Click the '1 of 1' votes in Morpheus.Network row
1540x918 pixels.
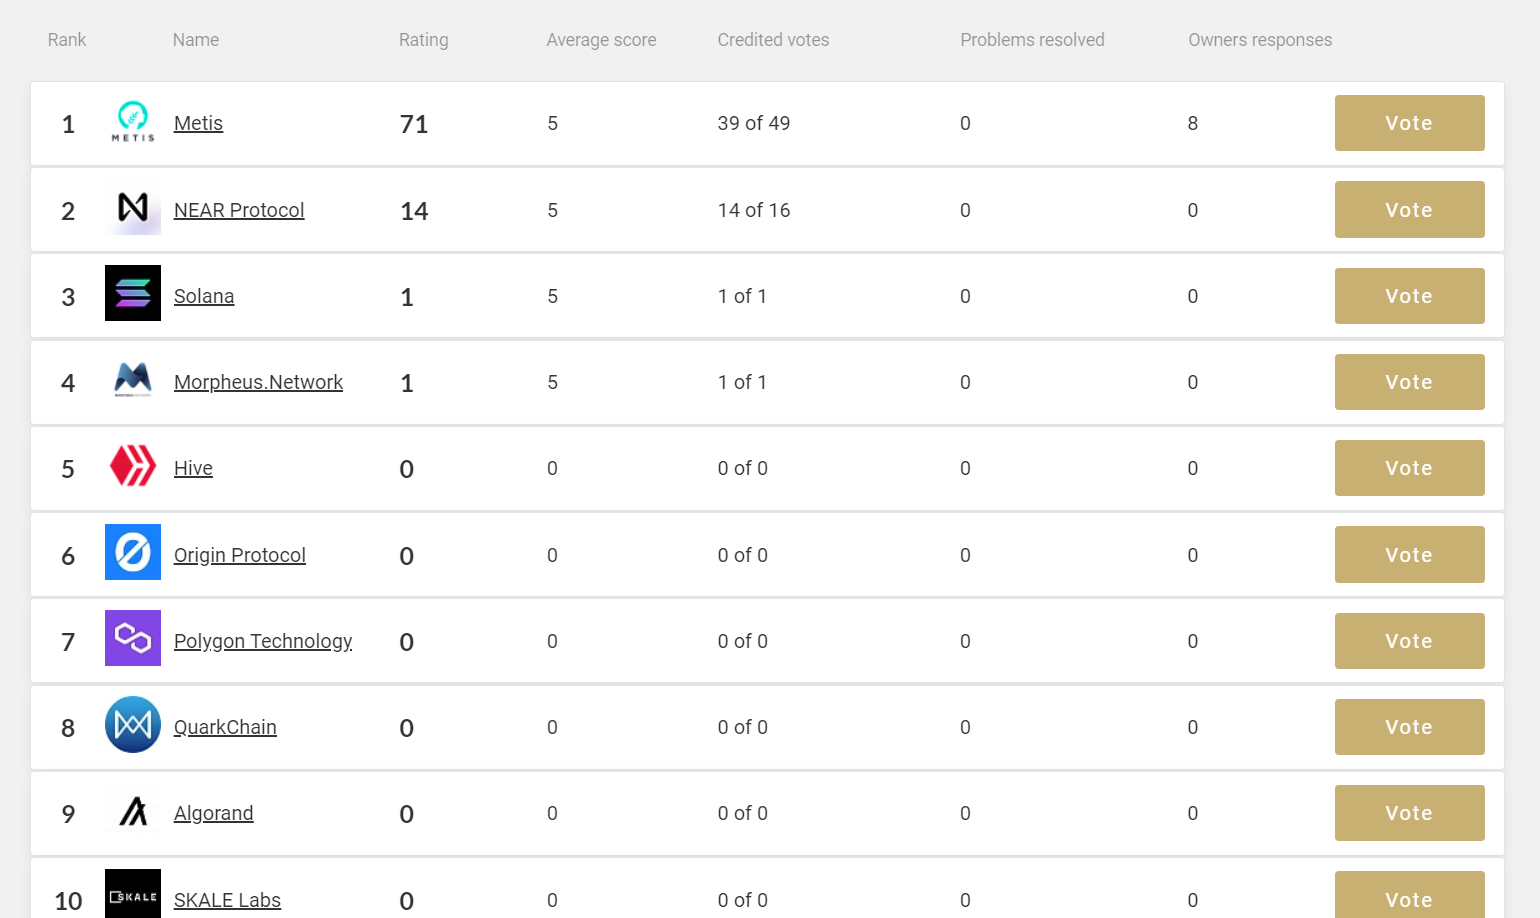coord(742,382)
